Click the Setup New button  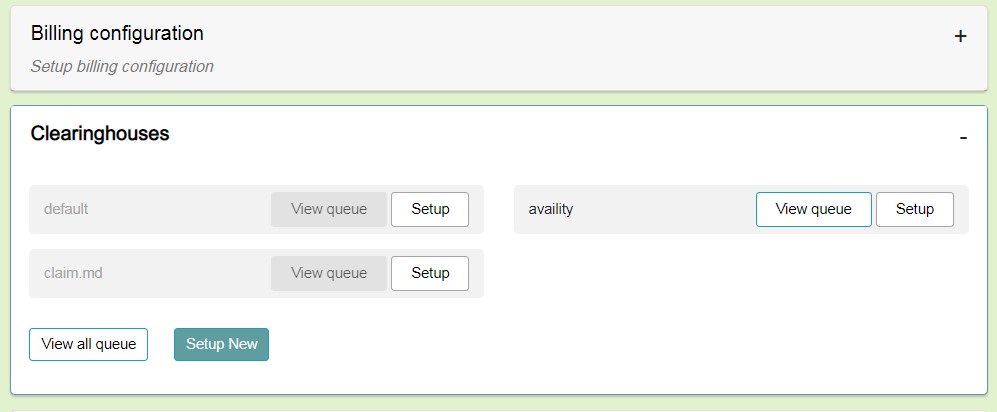221,345
